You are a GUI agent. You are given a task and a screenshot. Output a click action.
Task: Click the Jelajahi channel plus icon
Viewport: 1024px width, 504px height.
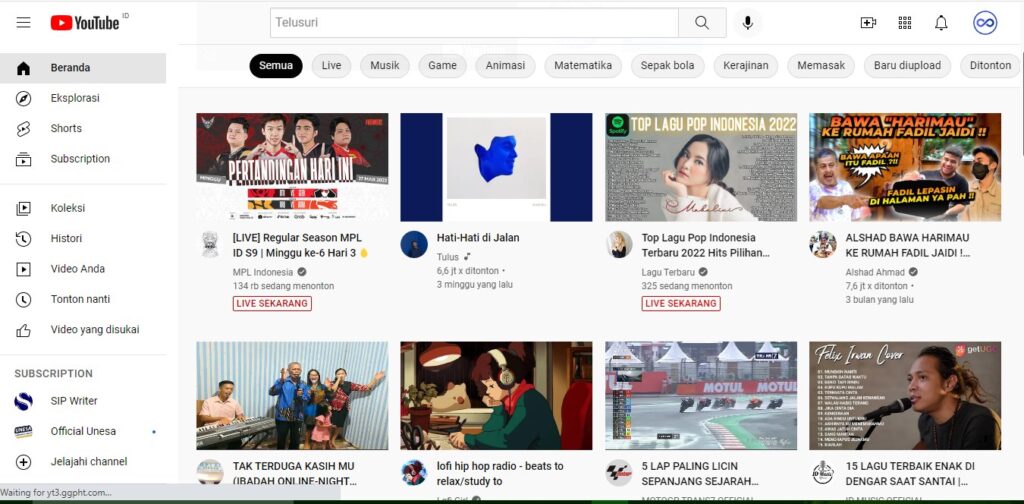tap(24, 462)
